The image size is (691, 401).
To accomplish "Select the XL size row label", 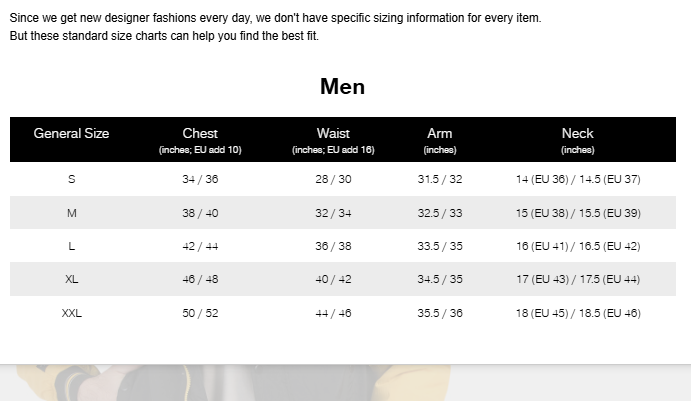I will pyautogui.click(x=71, y=279).
